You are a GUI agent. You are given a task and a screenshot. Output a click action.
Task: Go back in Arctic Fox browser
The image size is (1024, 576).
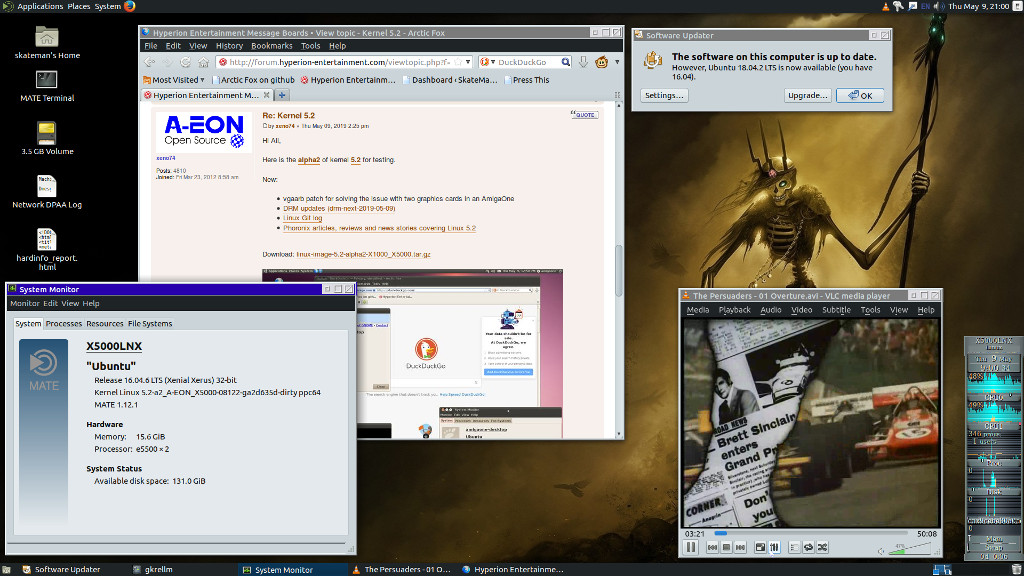(x=150, y=62)
